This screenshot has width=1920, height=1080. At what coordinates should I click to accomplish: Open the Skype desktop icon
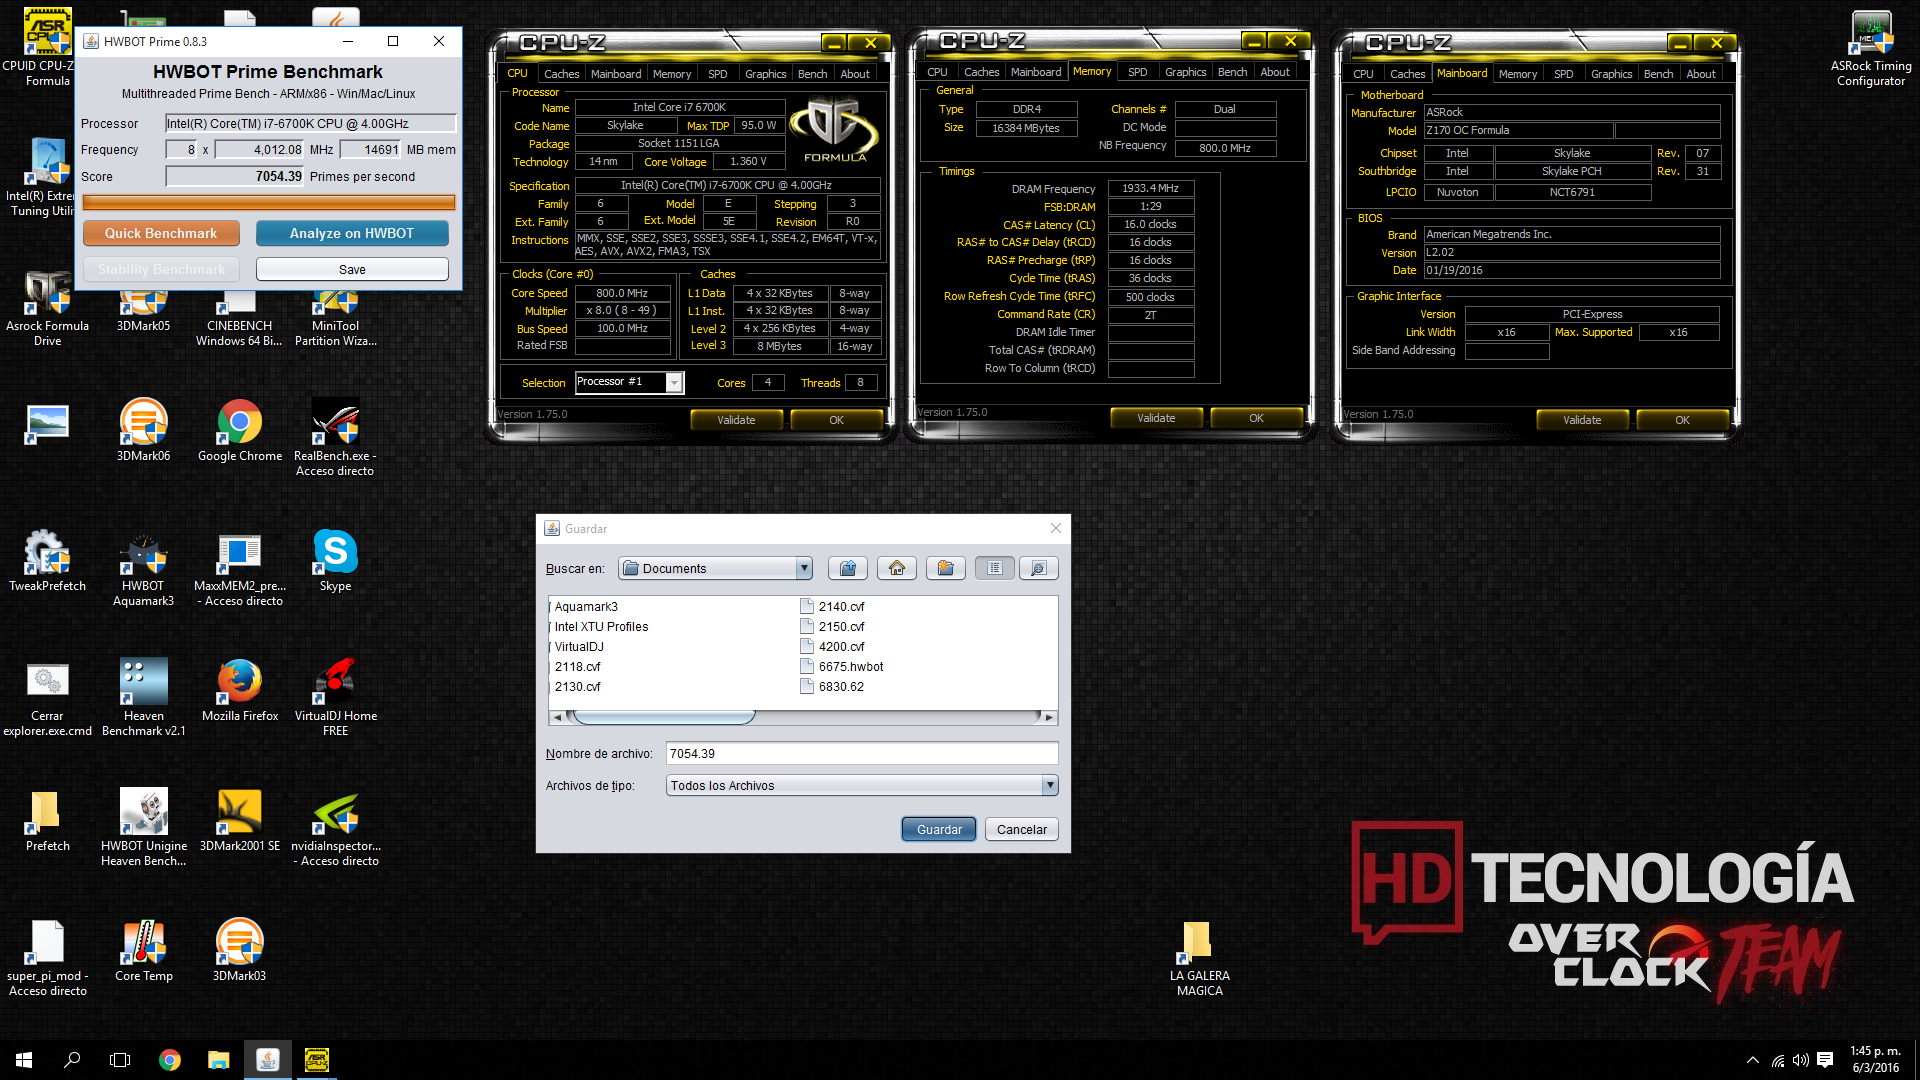click(x=335, y=562)
